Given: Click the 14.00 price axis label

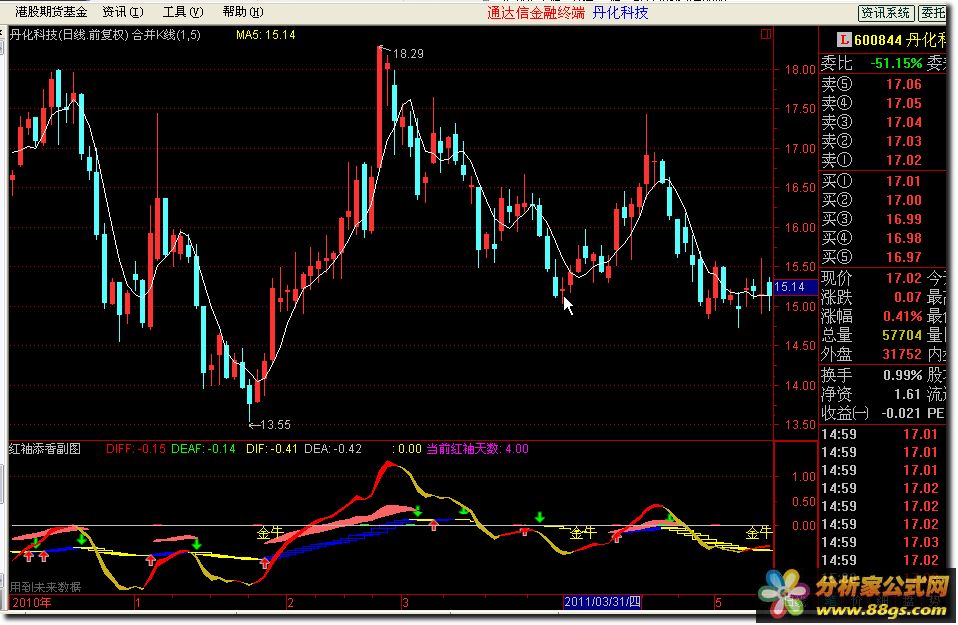Looking at the screenshot, I should (x=800, y=385).
